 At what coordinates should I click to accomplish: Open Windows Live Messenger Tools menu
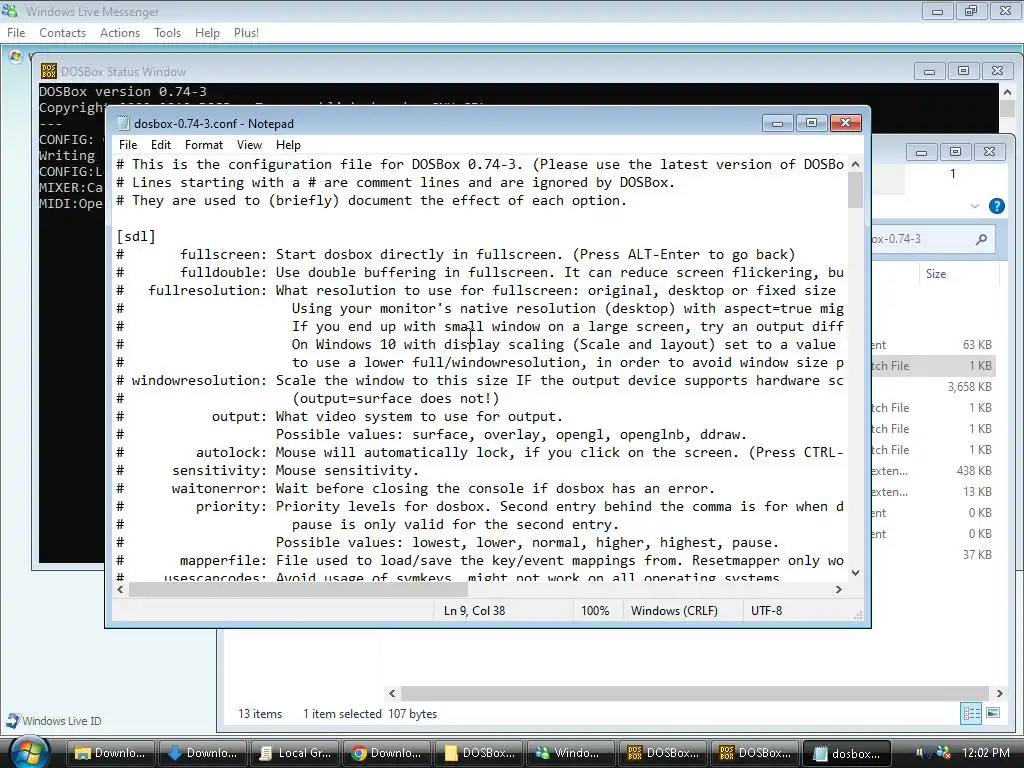[x=167, y=33]
